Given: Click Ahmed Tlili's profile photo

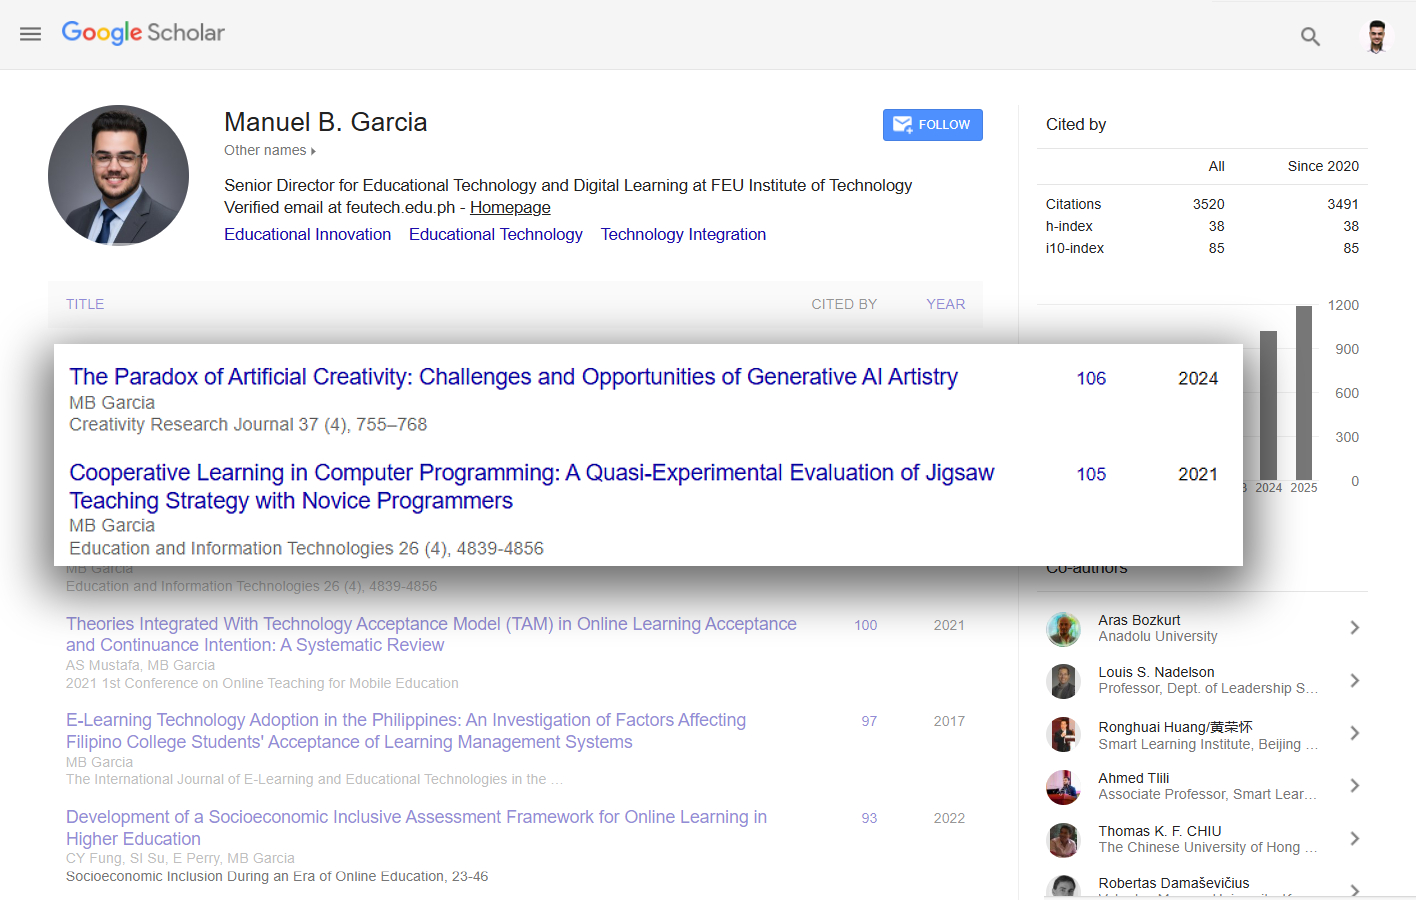Looking at the screenshot, I should 1063,787.
